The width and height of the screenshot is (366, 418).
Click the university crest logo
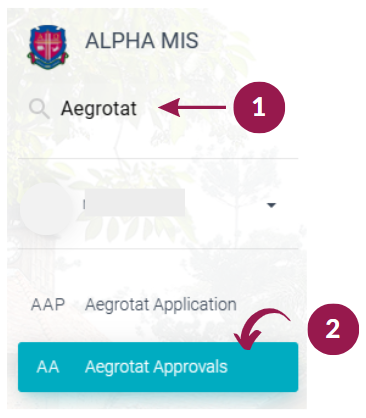coord(48,46)
